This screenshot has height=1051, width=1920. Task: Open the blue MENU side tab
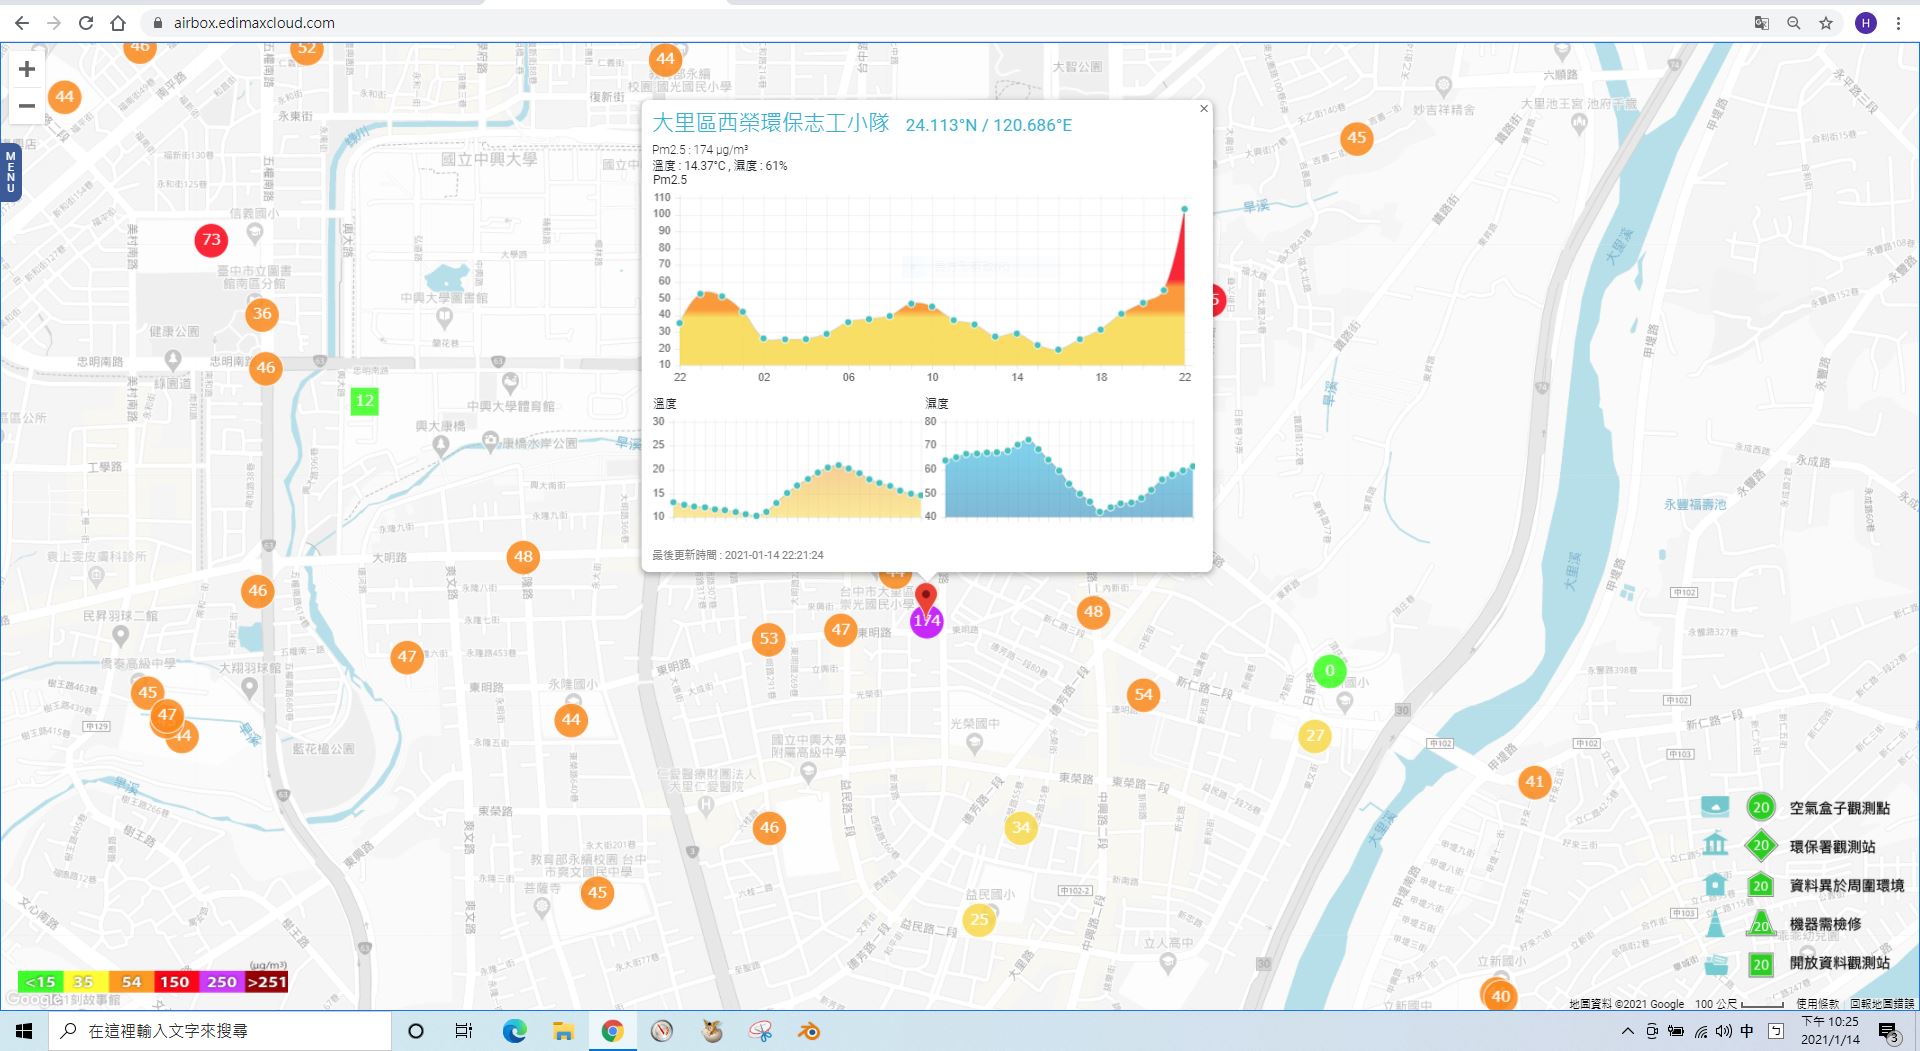pyautogui.click(x=10, y=172)
